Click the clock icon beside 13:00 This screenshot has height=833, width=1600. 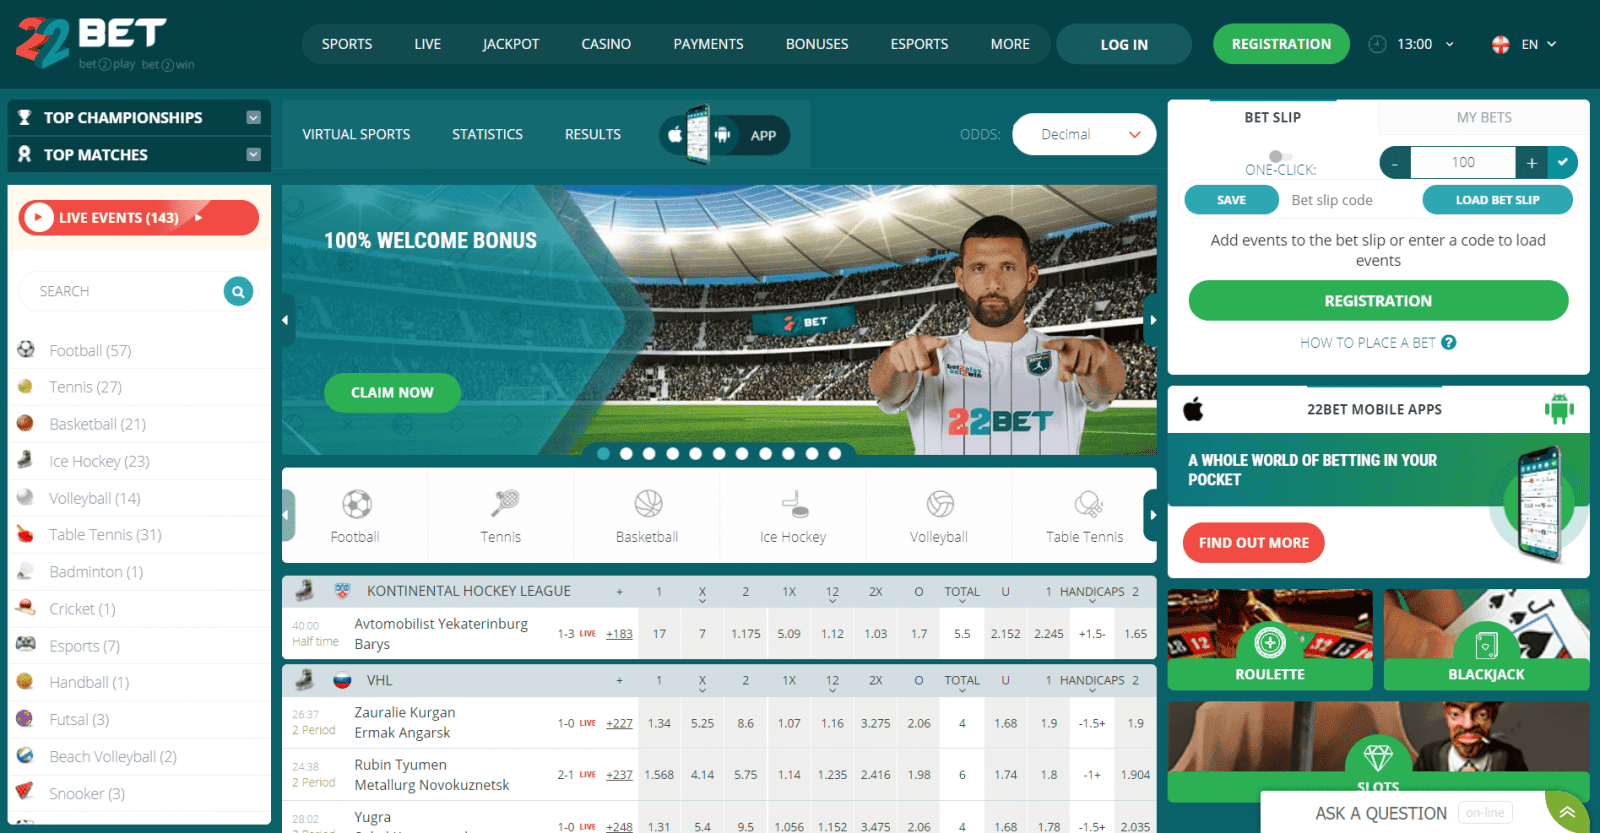pyautogui.click(x=1377, y=44)
